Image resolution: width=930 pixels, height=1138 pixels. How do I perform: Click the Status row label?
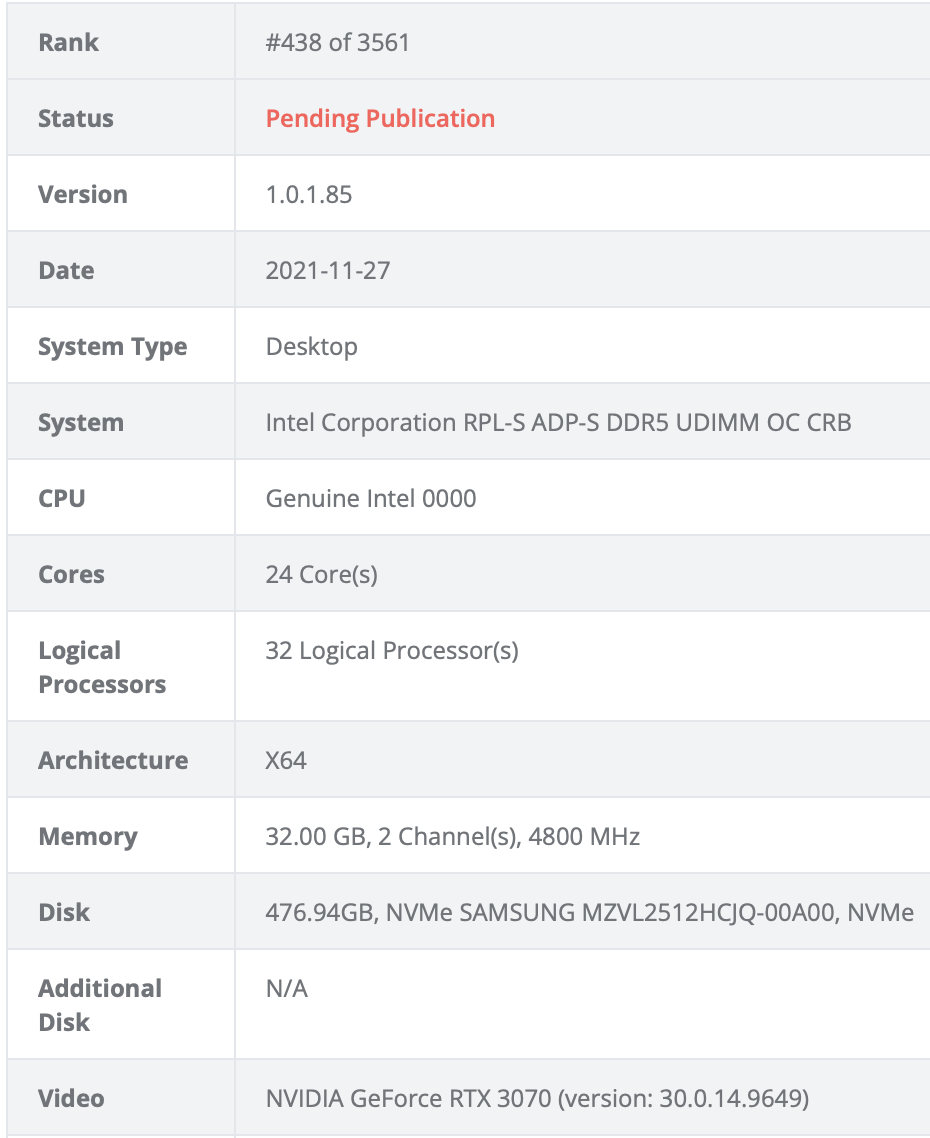(76, 118)
